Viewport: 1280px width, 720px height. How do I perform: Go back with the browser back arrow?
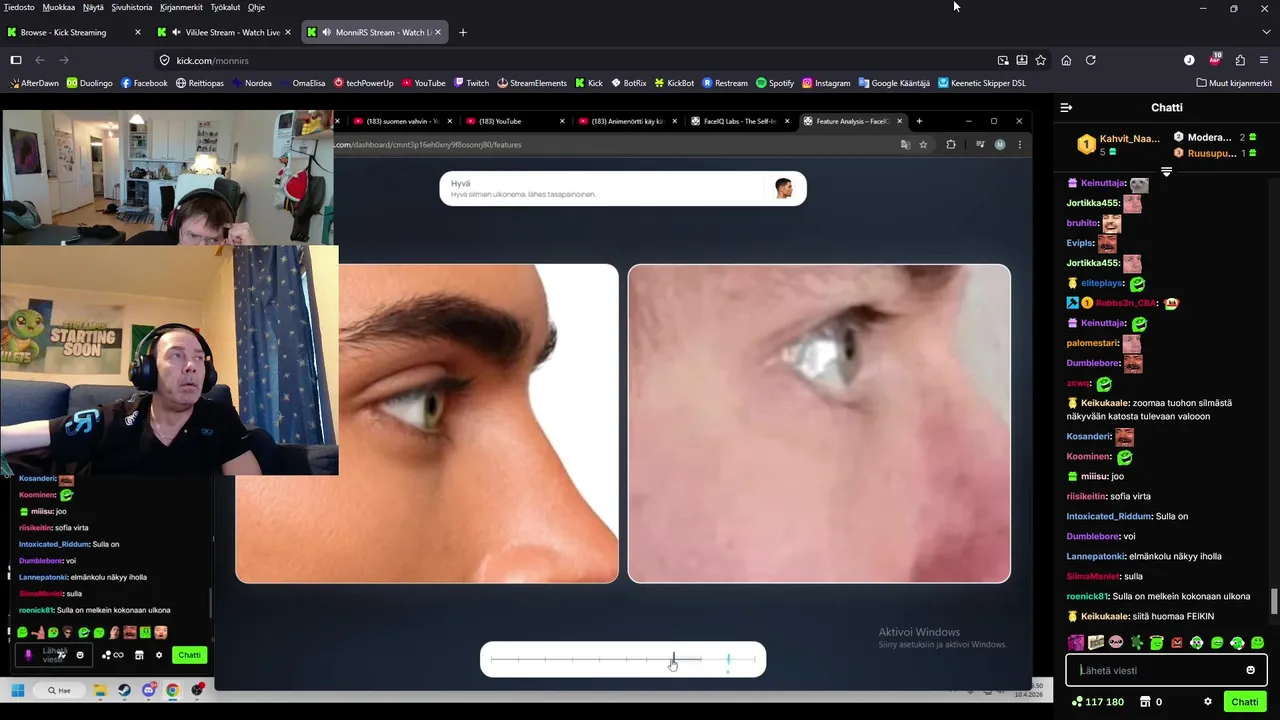40,60
